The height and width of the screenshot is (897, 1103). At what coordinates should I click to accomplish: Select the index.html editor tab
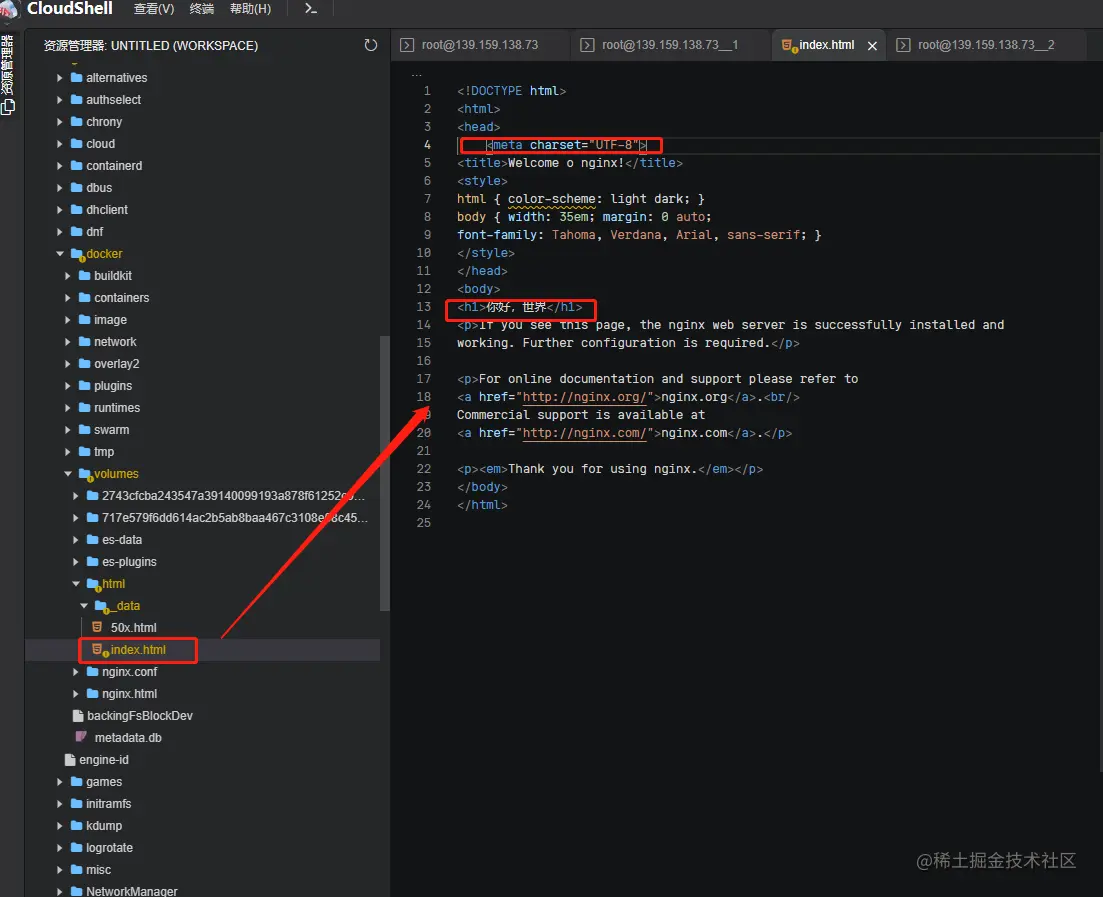[827, 45]
